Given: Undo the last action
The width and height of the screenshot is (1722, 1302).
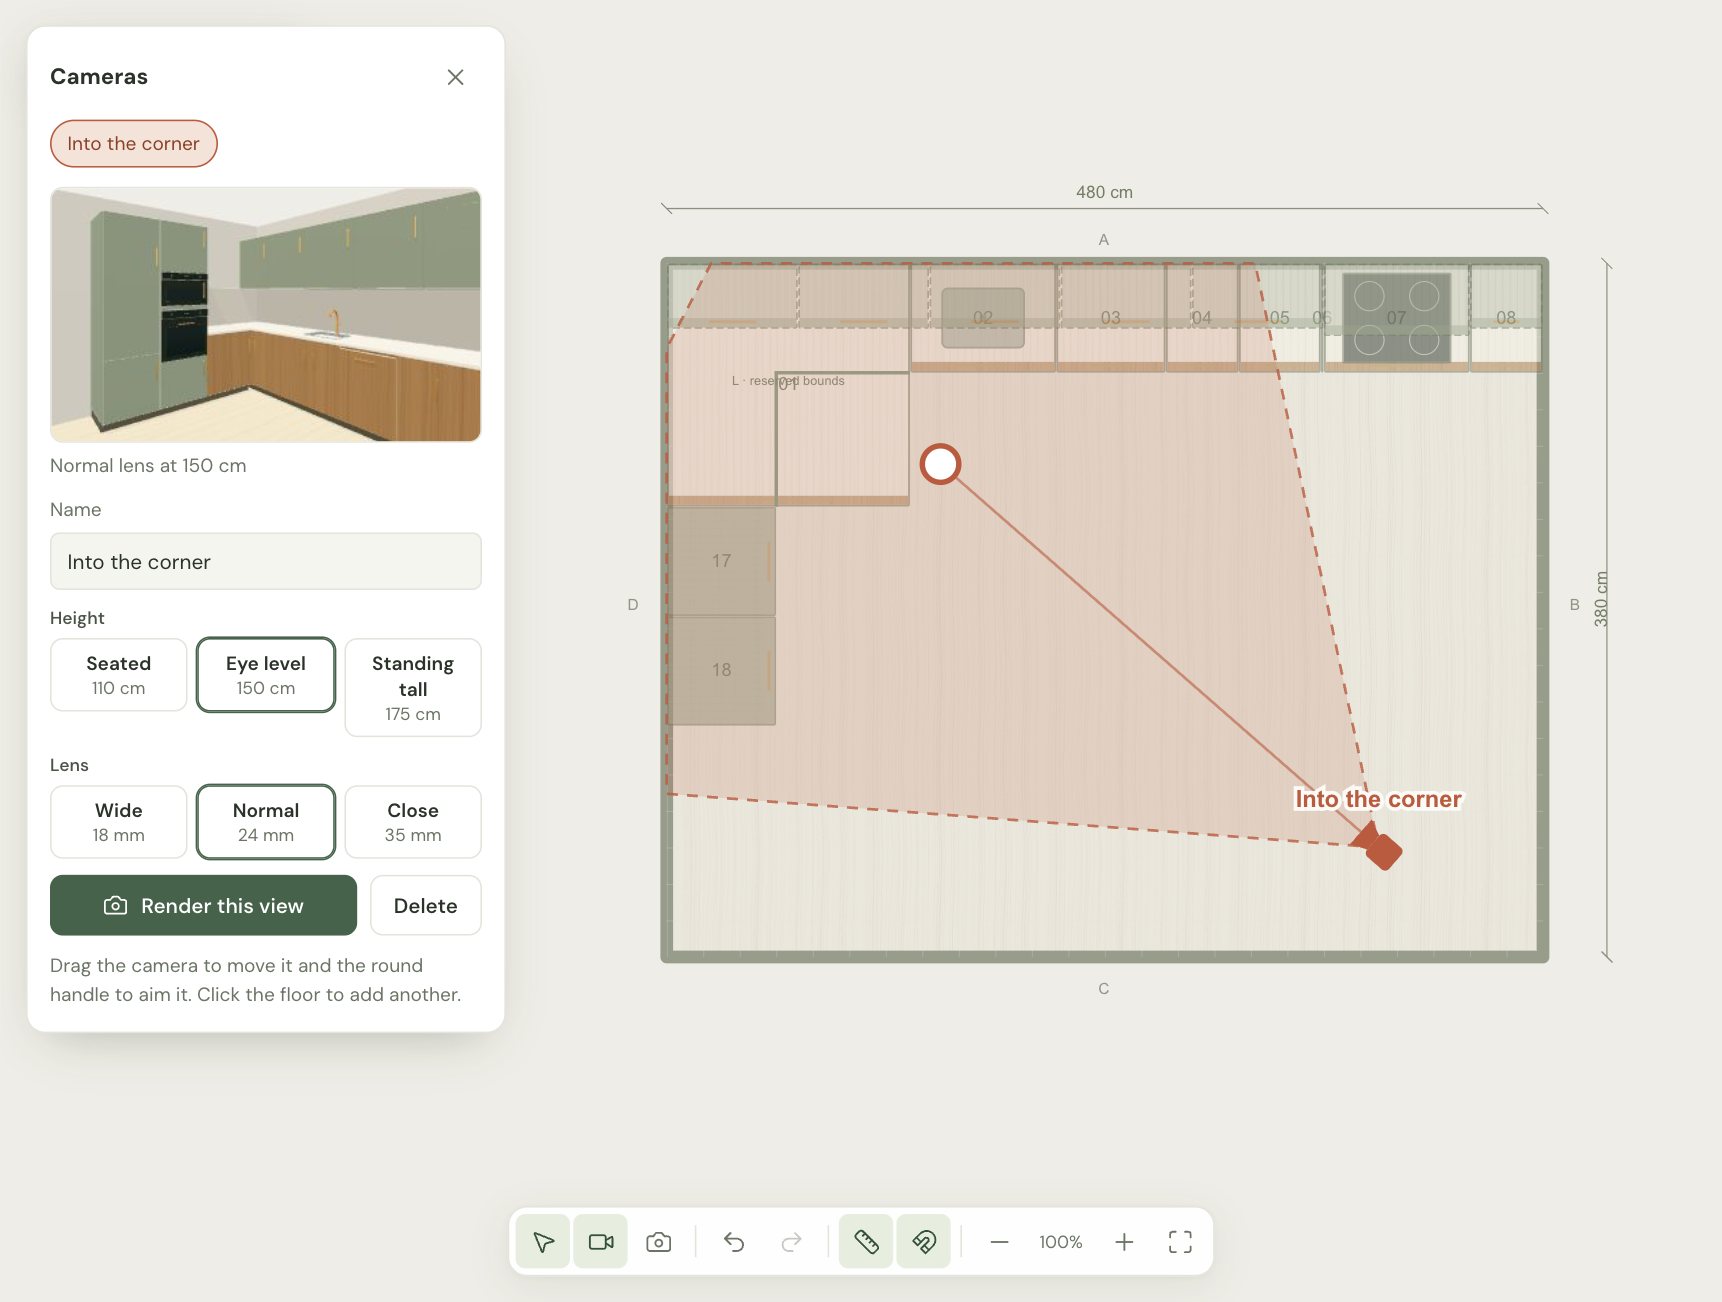Looking at the screenshot, I should coord(734,1241).
